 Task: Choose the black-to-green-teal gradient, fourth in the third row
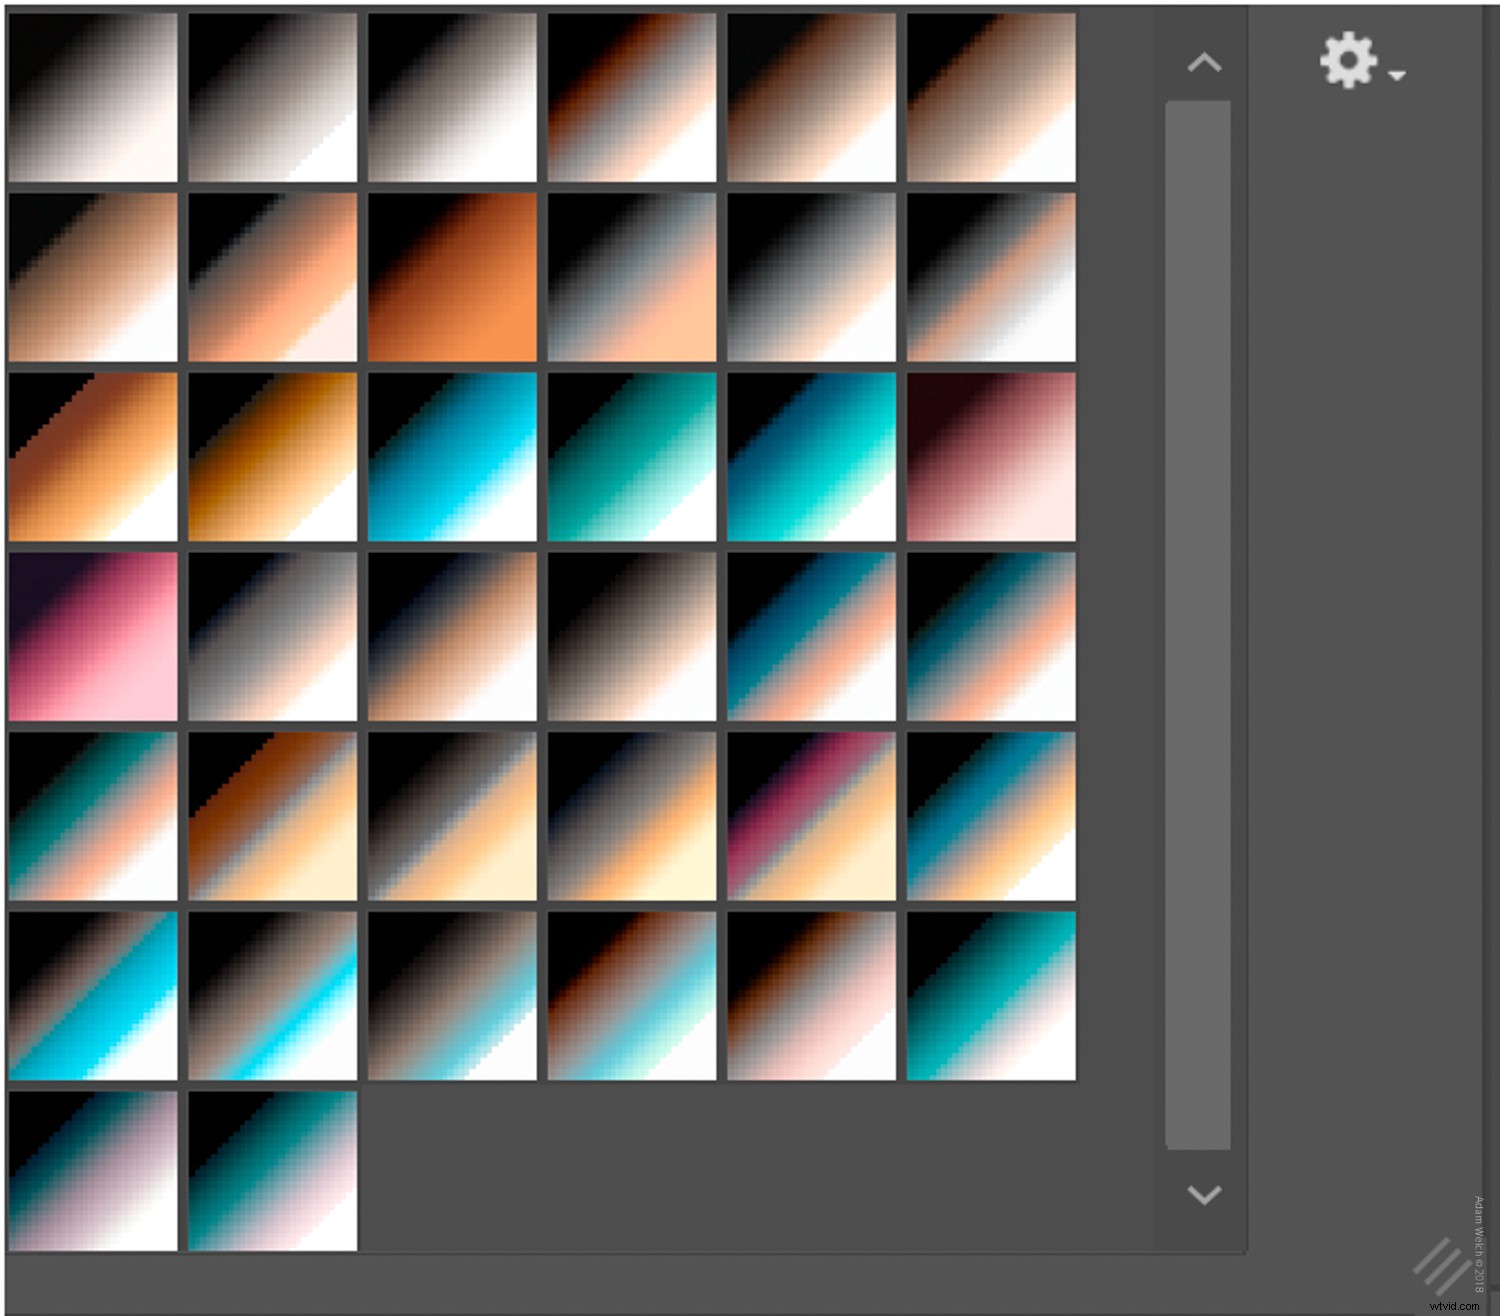[632, 457]
